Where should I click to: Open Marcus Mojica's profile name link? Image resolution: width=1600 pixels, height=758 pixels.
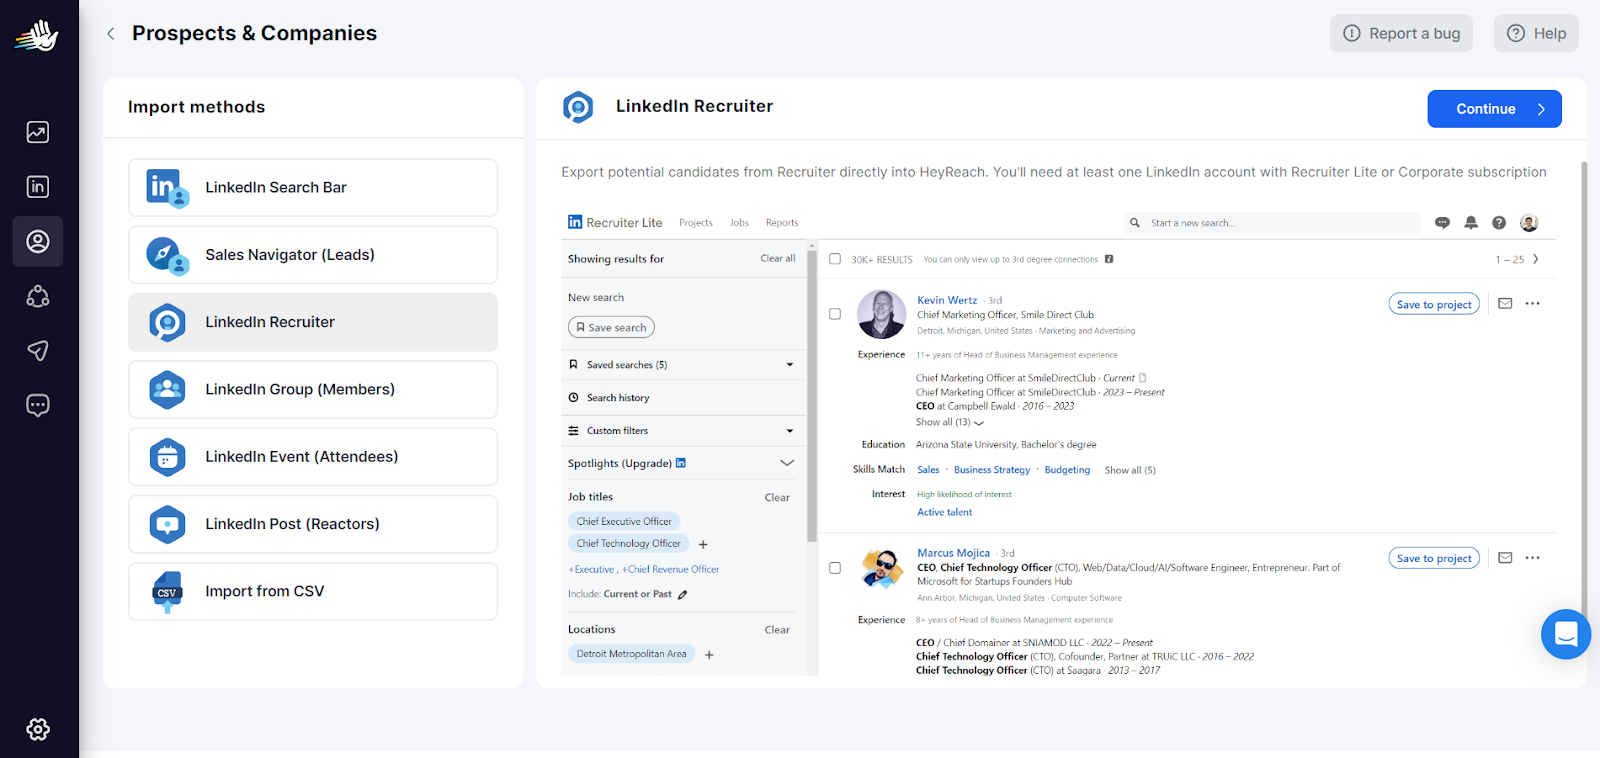953,553
